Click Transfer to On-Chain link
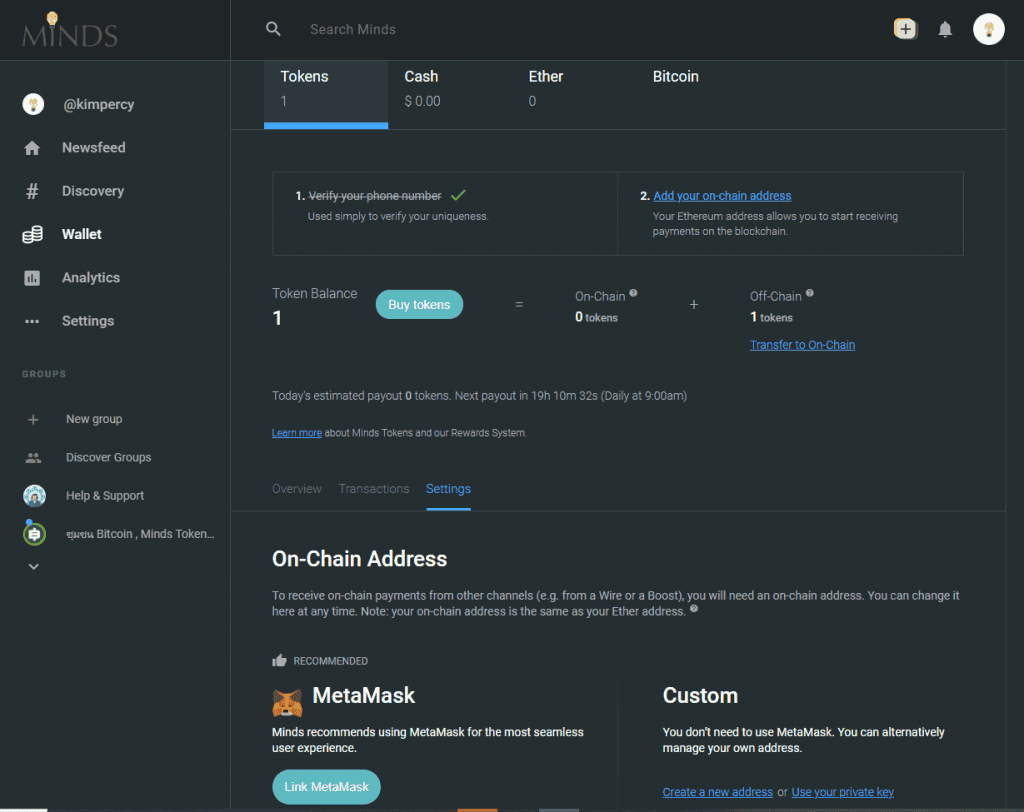This screenshot has height=812, width=1024. point(802,345)
